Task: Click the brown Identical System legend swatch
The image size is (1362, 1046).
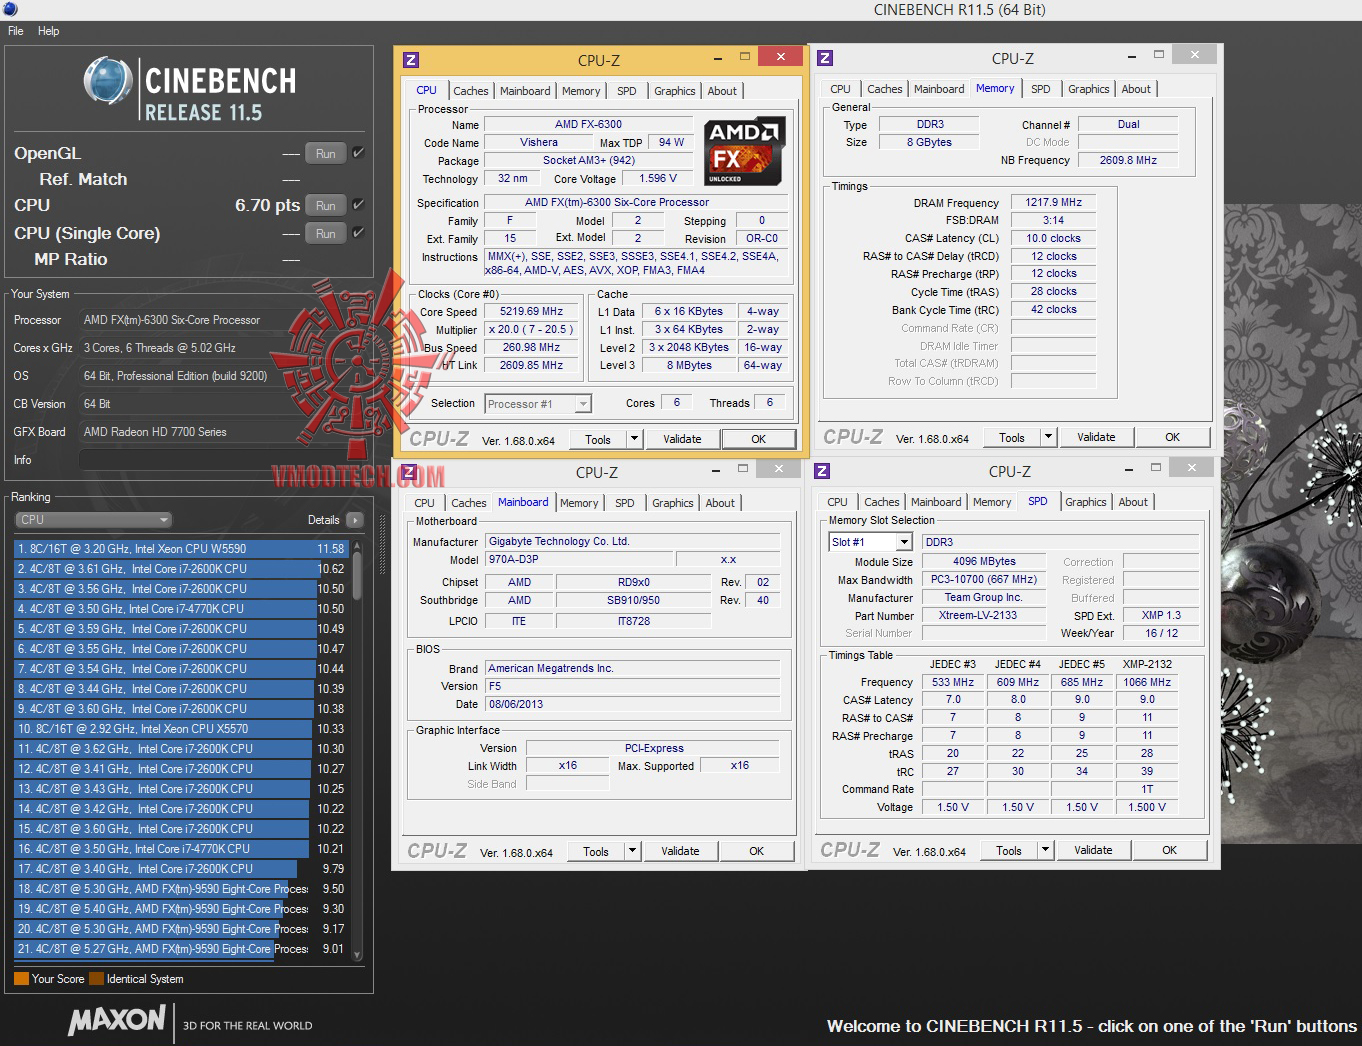Action: click(x=96, y=979)
